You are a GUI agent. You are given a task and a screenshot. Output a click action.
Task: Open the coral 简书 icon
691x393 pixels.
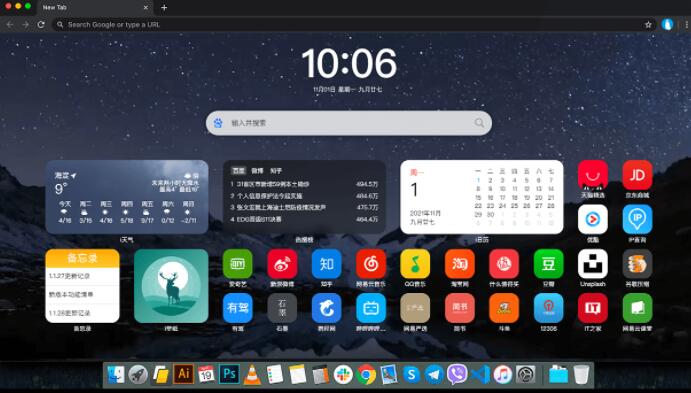coord(460,308)
